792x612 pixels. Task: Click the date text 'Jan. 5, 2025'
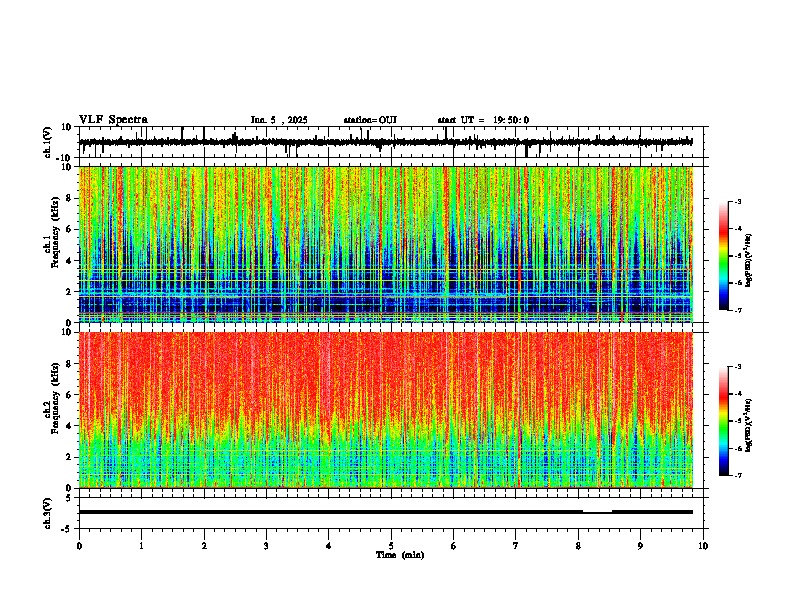tap(279, 120)
